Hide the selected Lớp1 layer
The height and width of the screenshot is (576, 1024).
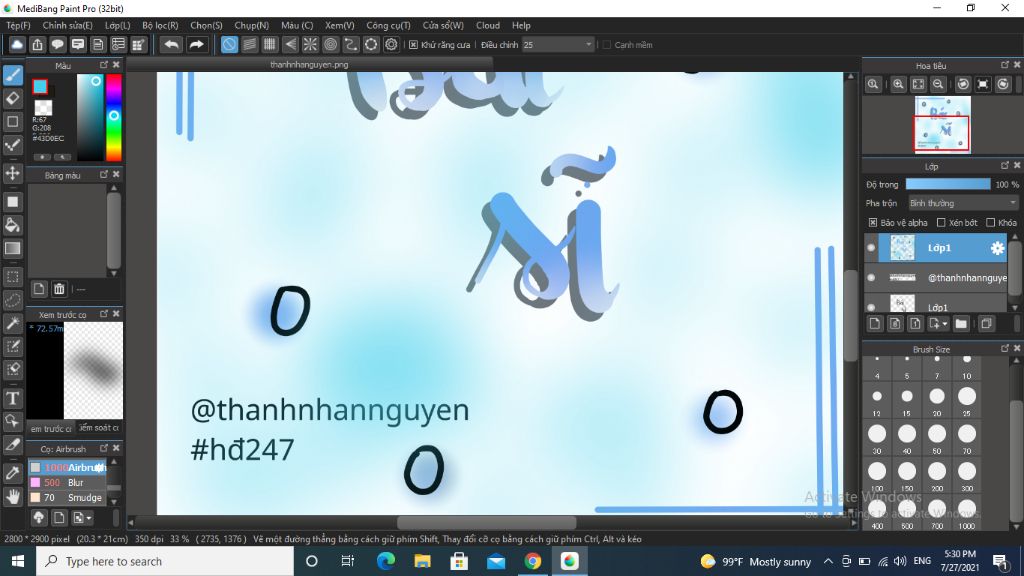click(x=871, y=248)
